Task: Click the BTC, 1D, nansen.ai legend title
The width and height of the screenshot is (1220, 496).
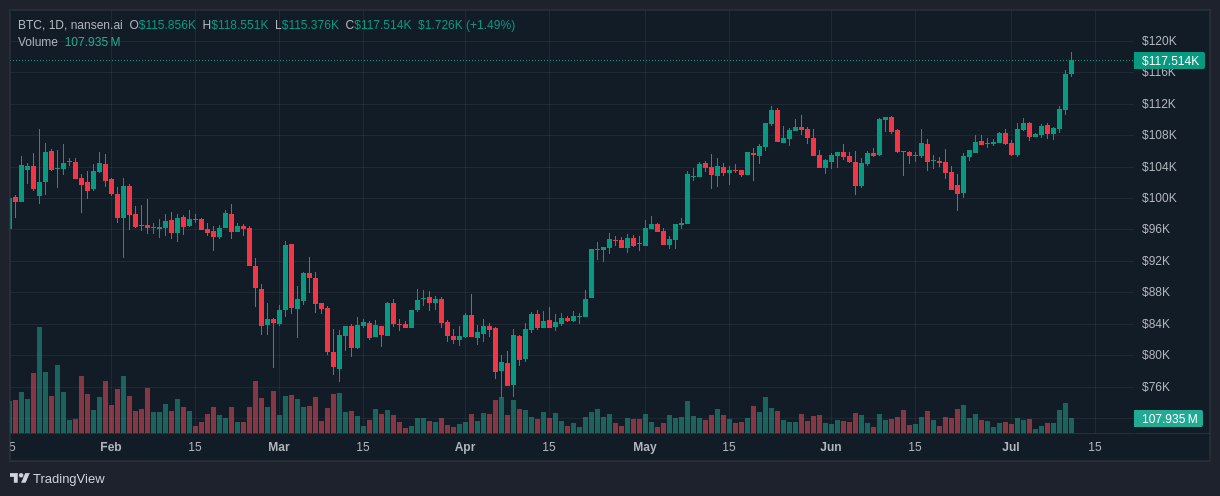Action: click(70, 25)
